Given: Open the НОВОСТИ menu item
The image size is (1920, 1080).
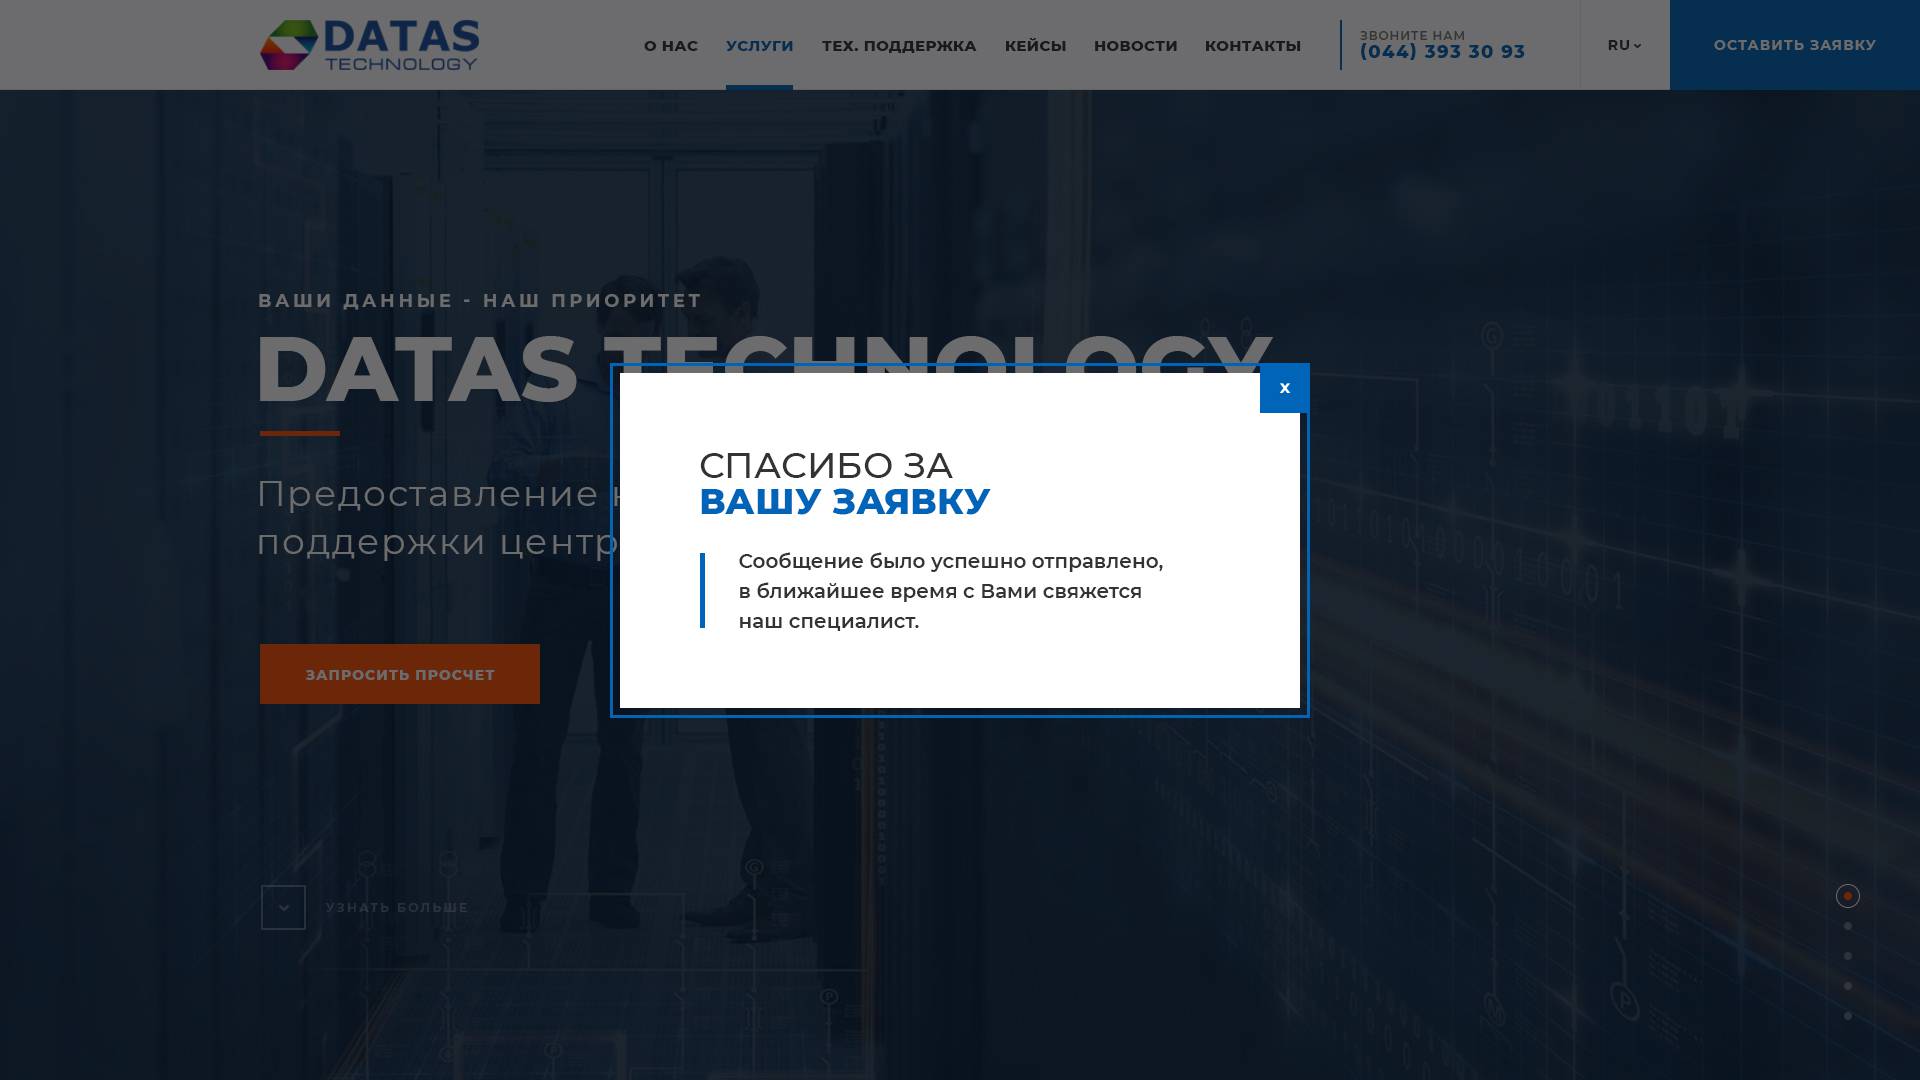Looking at the screenshot, I should (1135, 46).
